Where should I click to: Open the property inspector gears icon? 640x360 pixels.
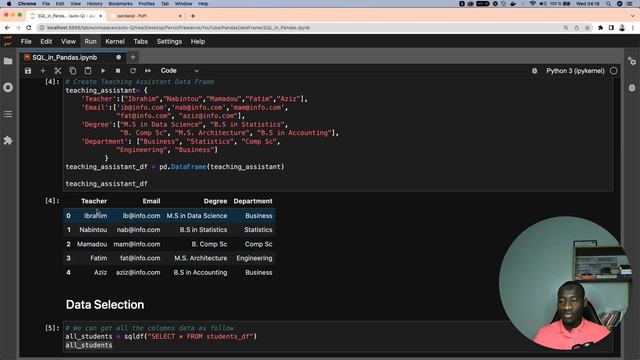point(632,61)
